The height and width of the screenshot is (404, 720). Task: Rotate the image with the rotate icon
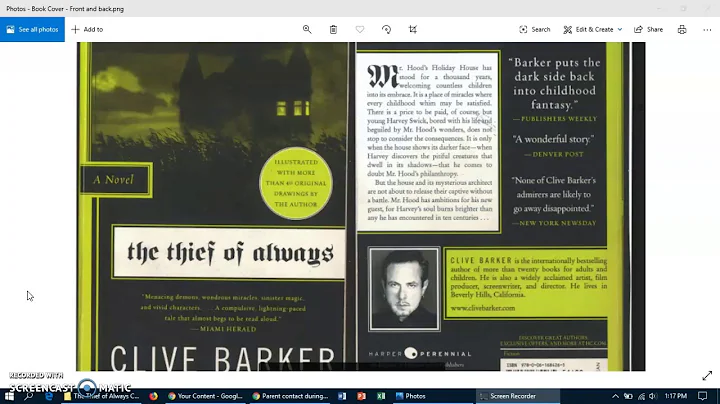click(x=386, y=29)
